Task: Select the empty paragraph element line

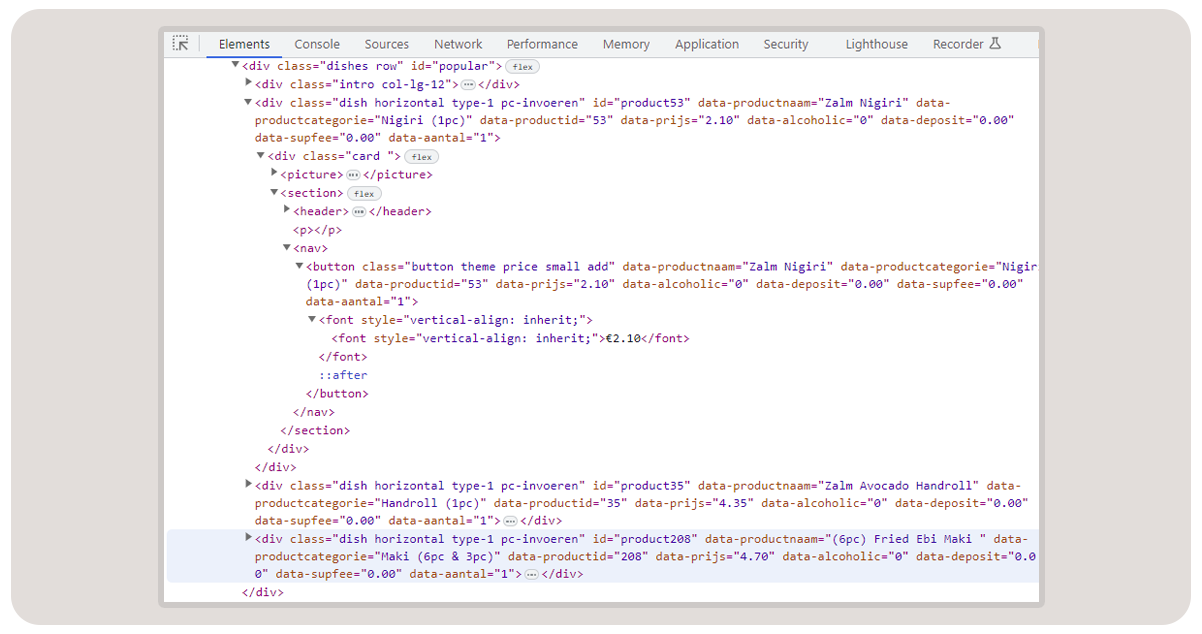Action: 316,230
